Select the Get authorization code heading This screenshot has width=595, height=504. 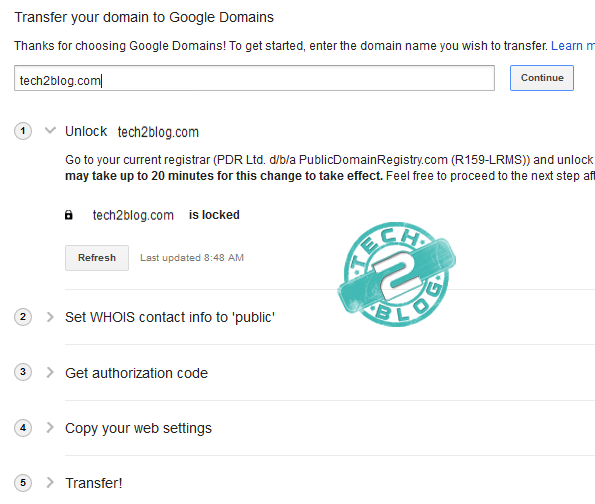(137, 373)
